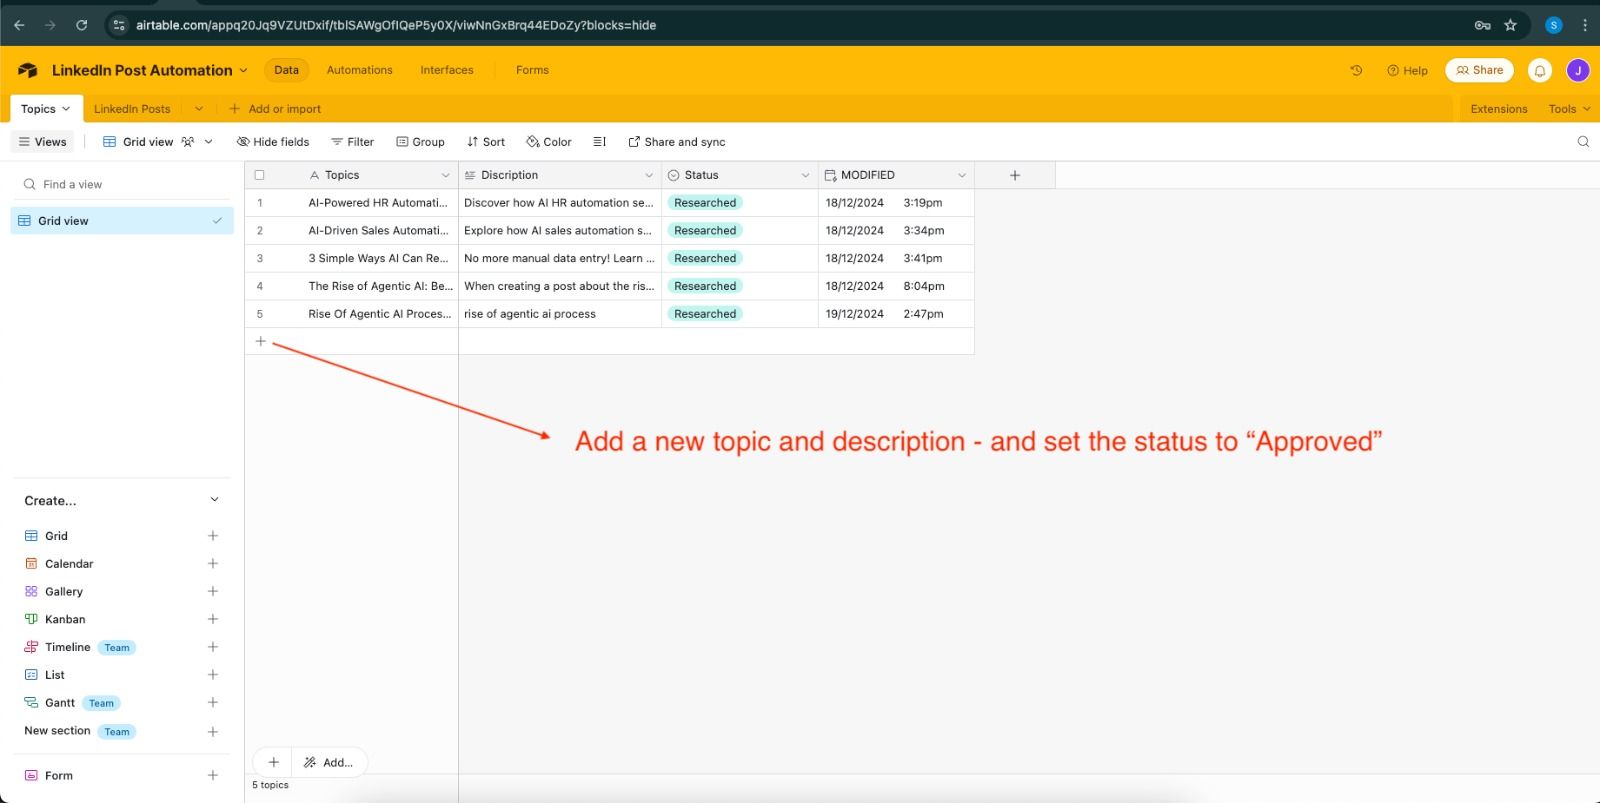Open Tools dropdown menu
This screenshot has height=803, width=1600.
pos(1569,109)
